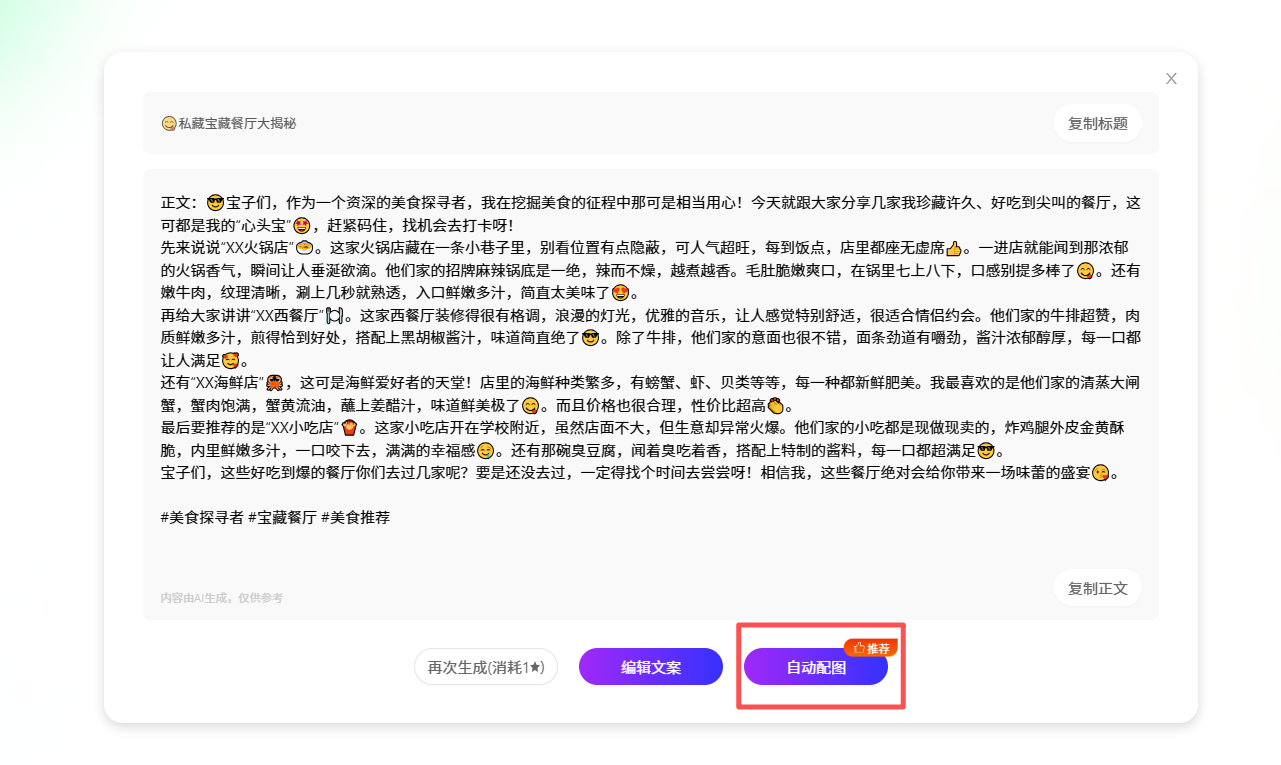Click the fries emoji after XX小吃店

coord(349,428)
